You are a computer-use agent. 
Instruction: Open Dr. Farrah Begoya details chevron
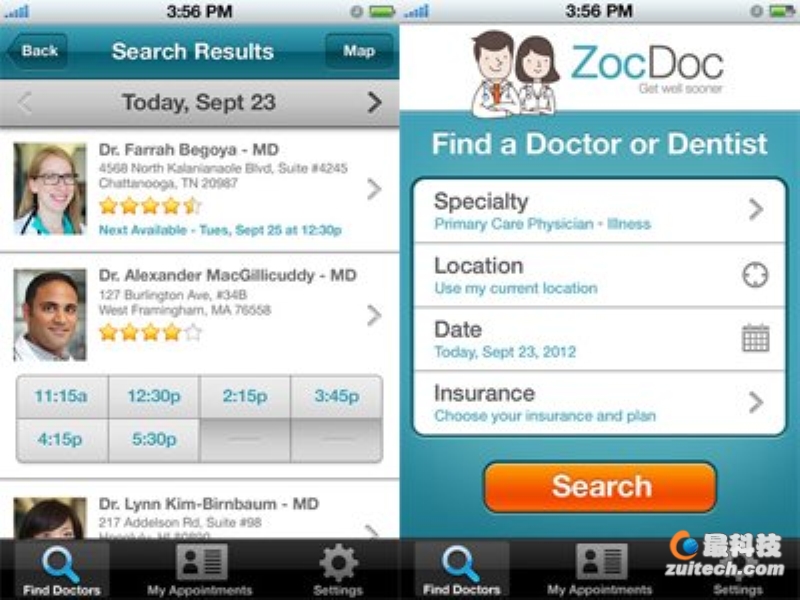pos(374,189)
